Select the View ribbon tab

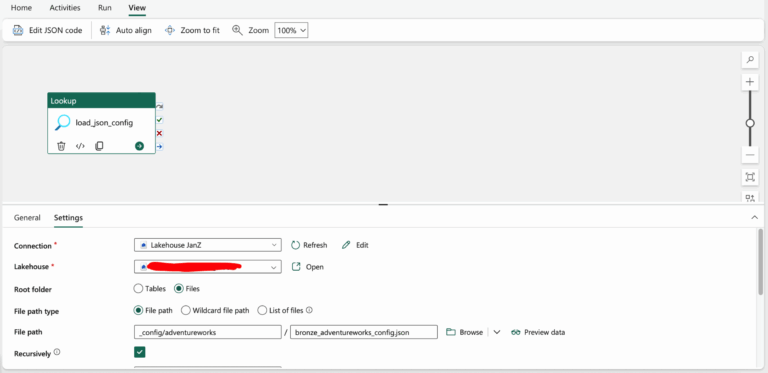[137, 8]
